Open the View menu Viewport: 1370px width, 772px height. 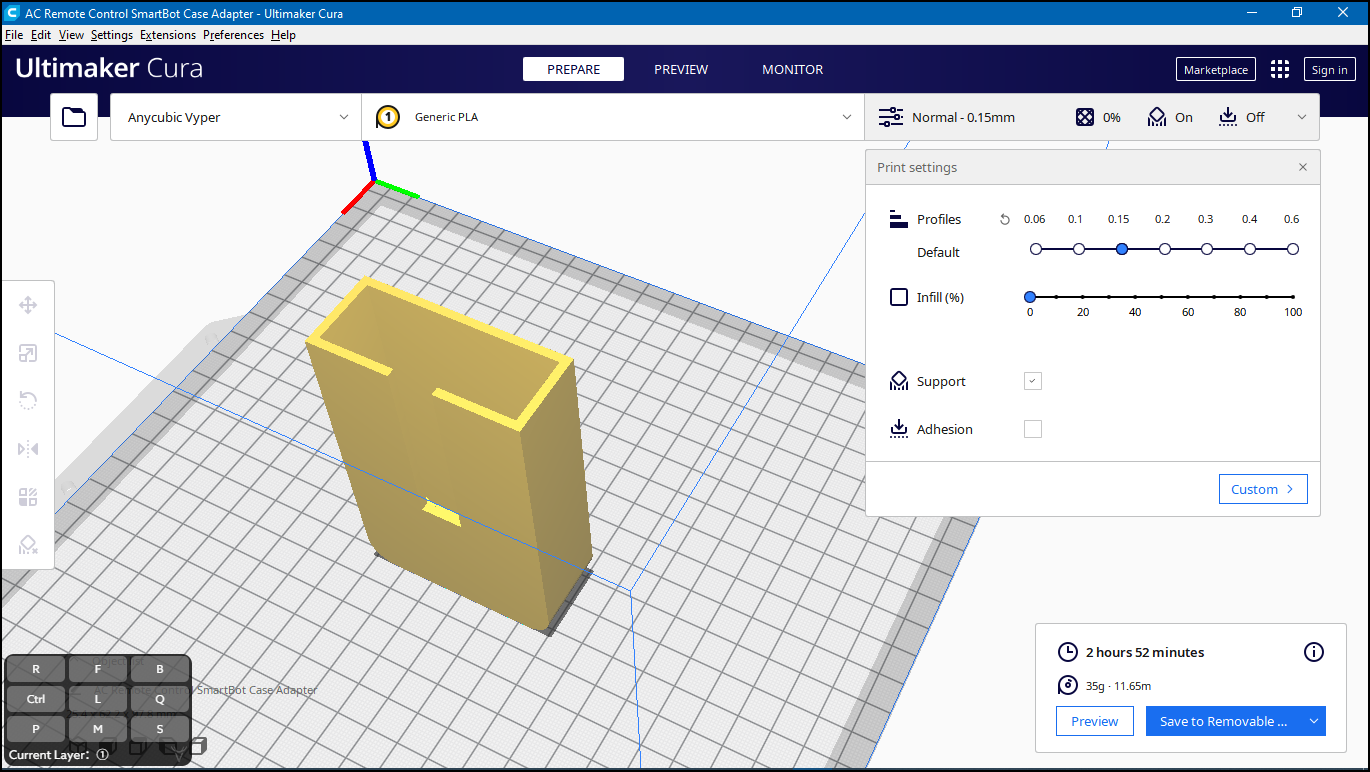[71, 35]
